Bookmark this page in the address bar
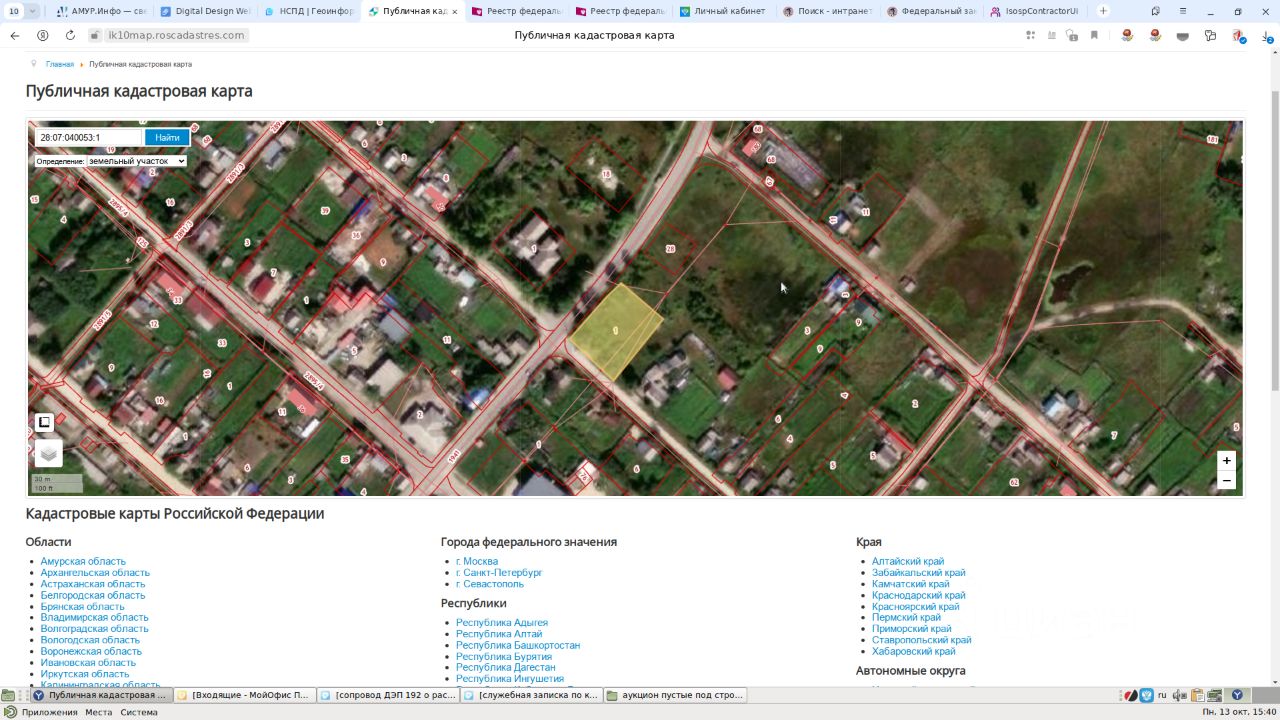1280x720 pixels. tap(1094, 35)
